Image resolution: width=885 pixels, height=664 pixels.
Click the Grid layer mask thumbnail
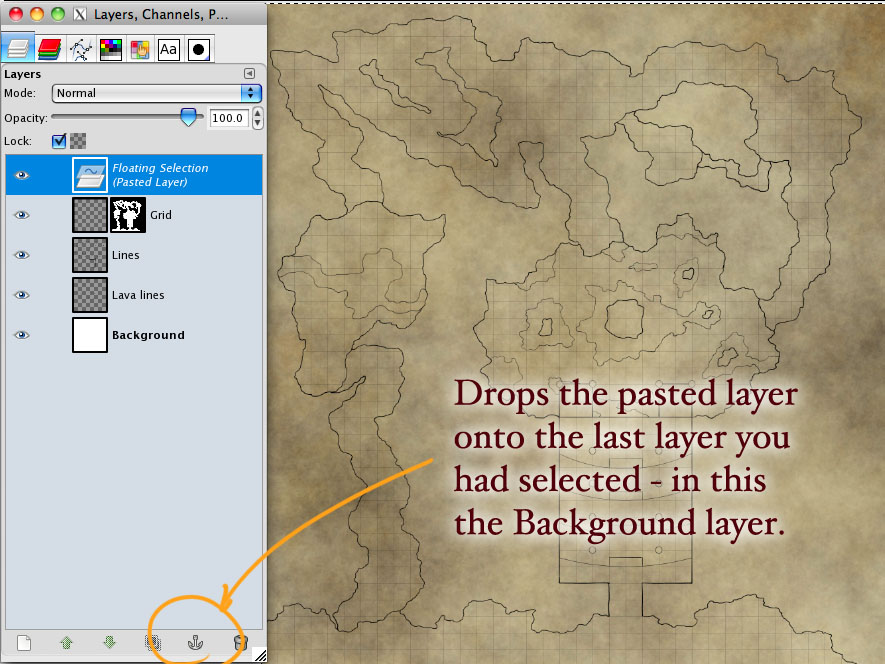128,215
